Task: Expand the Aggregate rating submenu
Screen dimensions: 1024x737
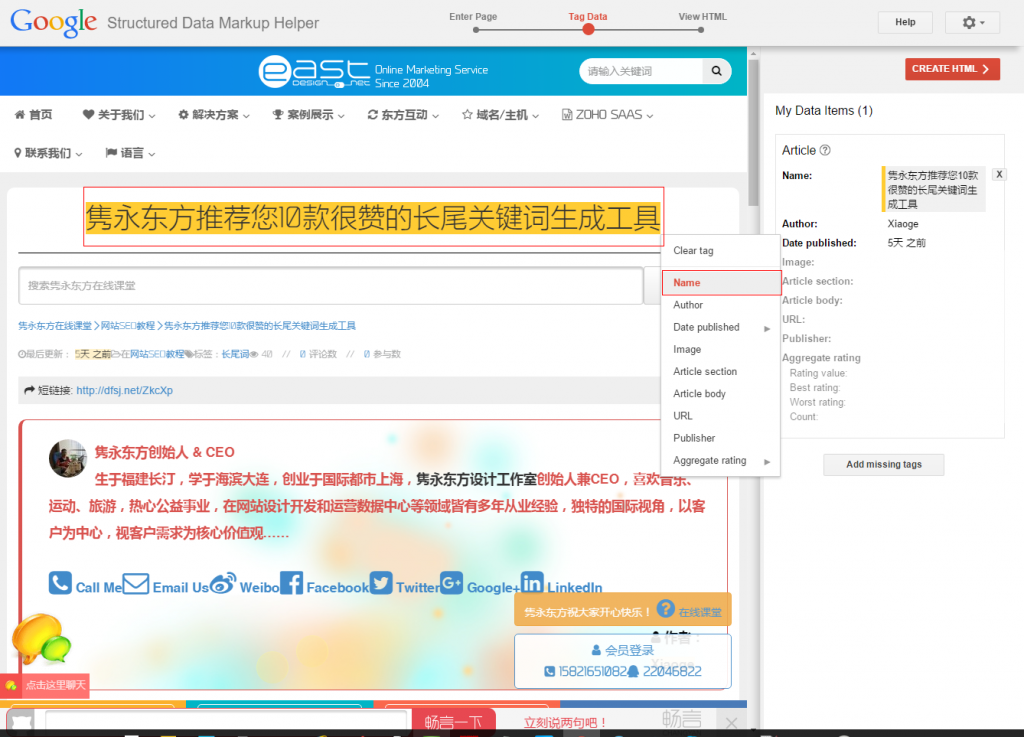Action: click(x=722, y=461)
